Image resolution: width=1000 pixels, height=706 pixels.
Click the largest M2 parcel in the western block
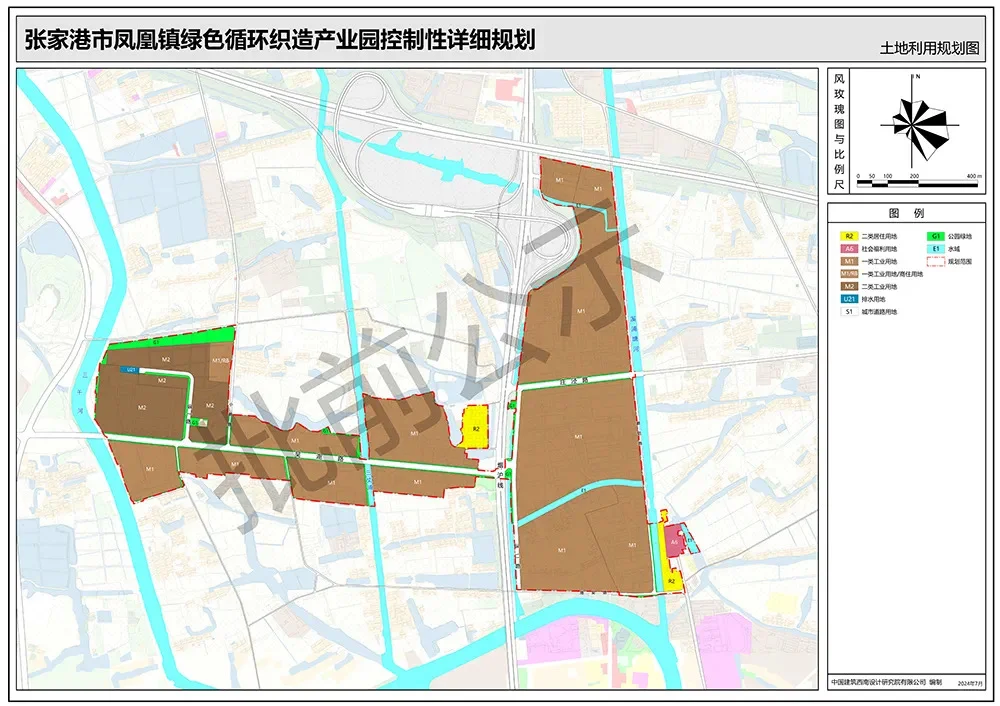[x=141, y=406]
